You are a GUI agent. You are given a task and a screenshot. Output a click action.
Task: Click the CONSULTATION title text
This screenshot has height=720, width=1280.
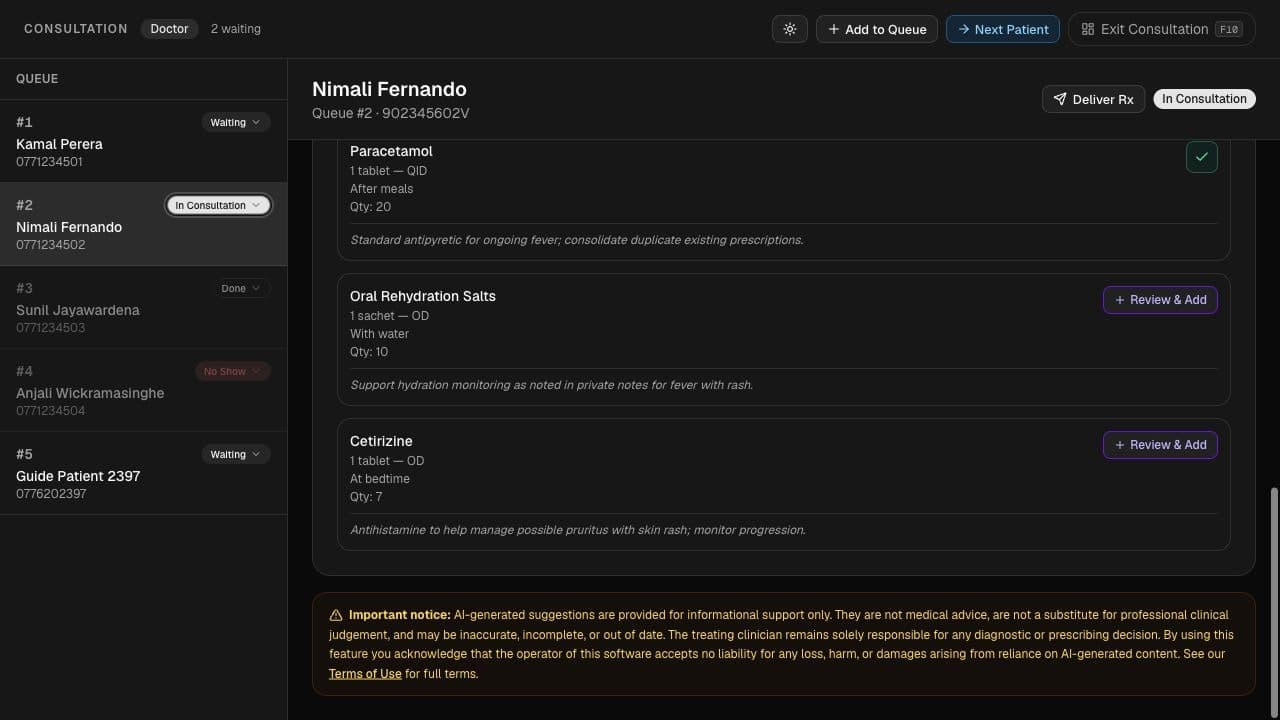76,29
